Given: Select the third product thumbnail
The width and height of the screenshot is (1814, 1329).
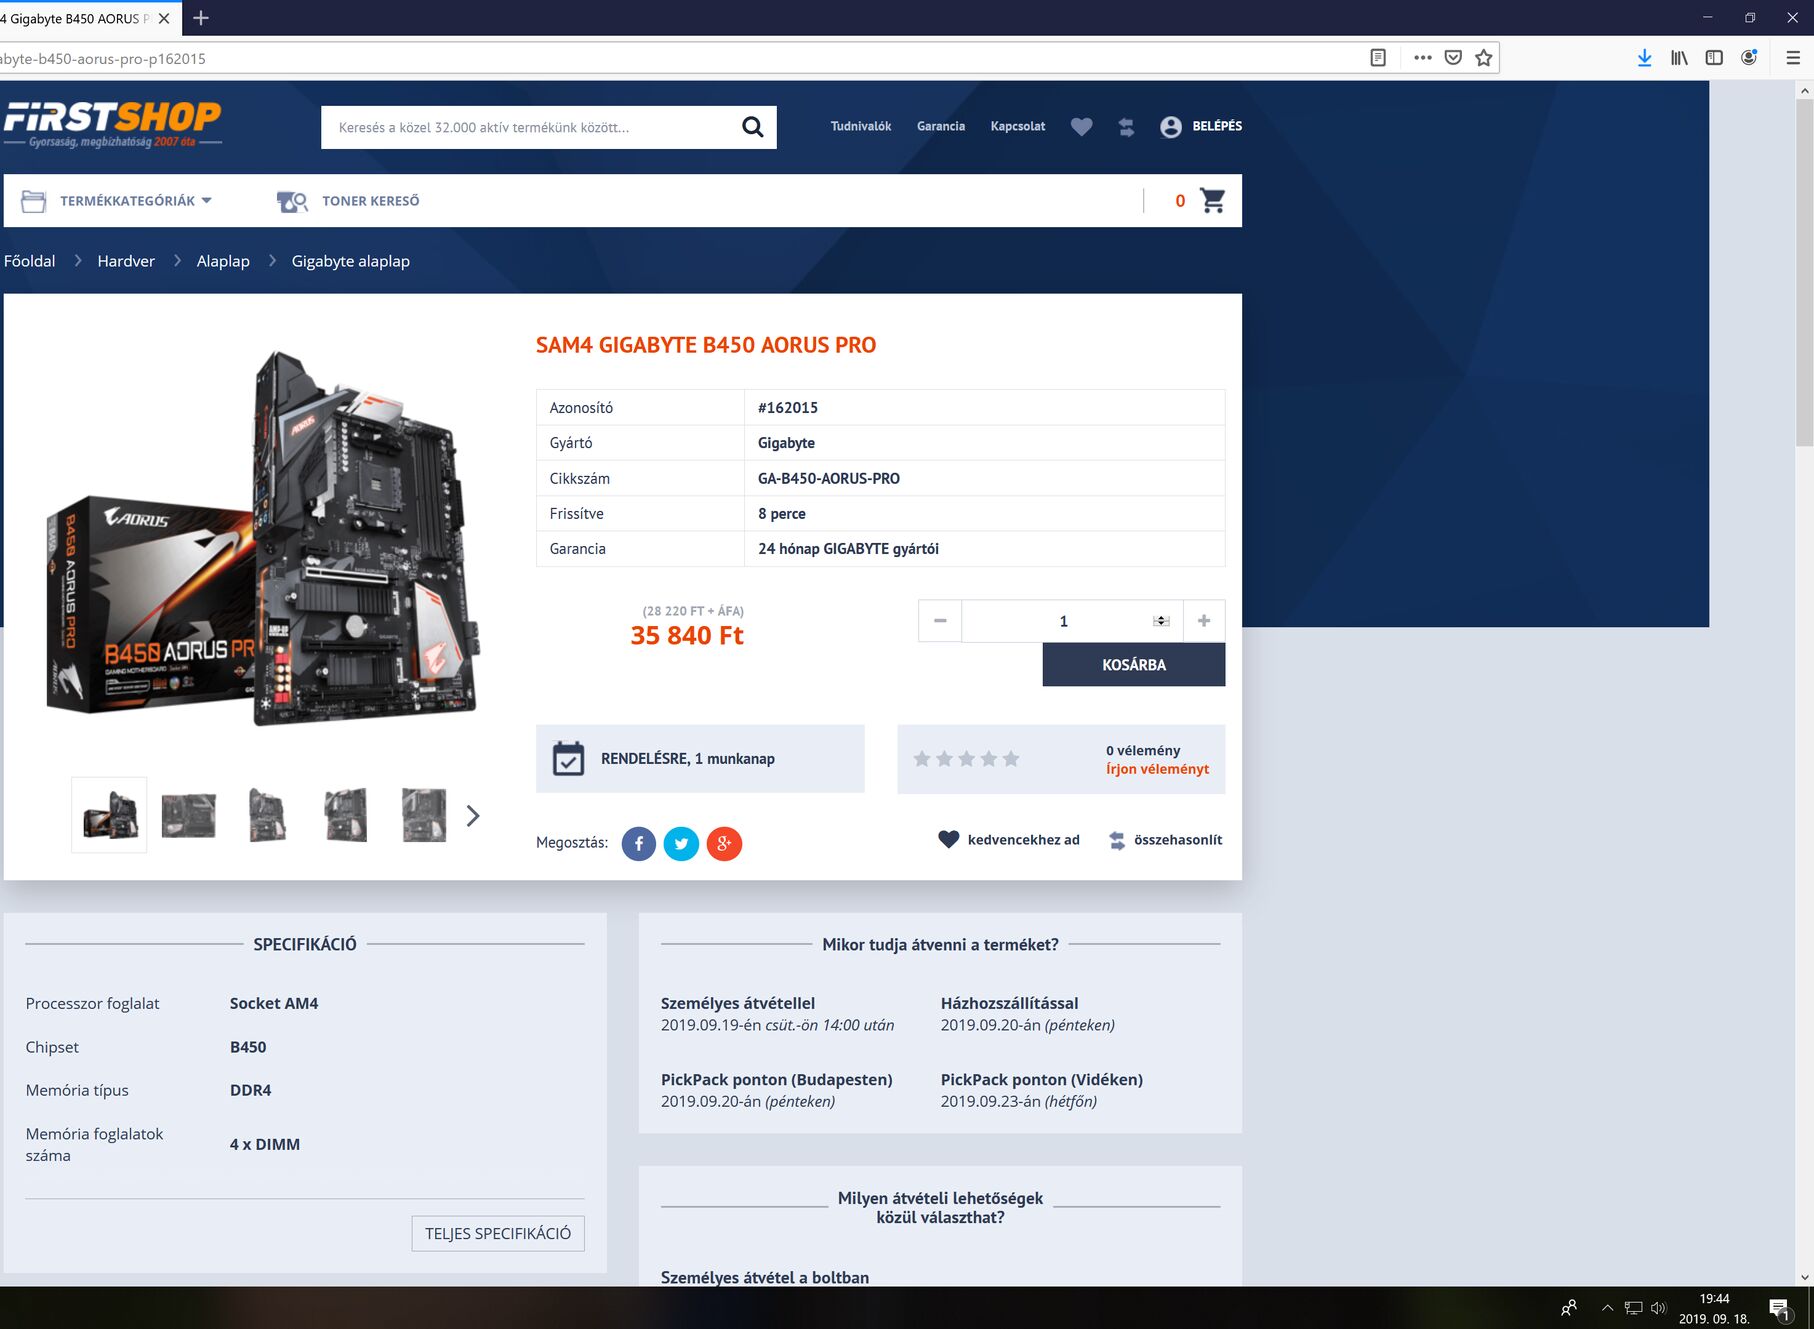Looking at the screenshot, I should pyautogui.click(x=267, y=815).
